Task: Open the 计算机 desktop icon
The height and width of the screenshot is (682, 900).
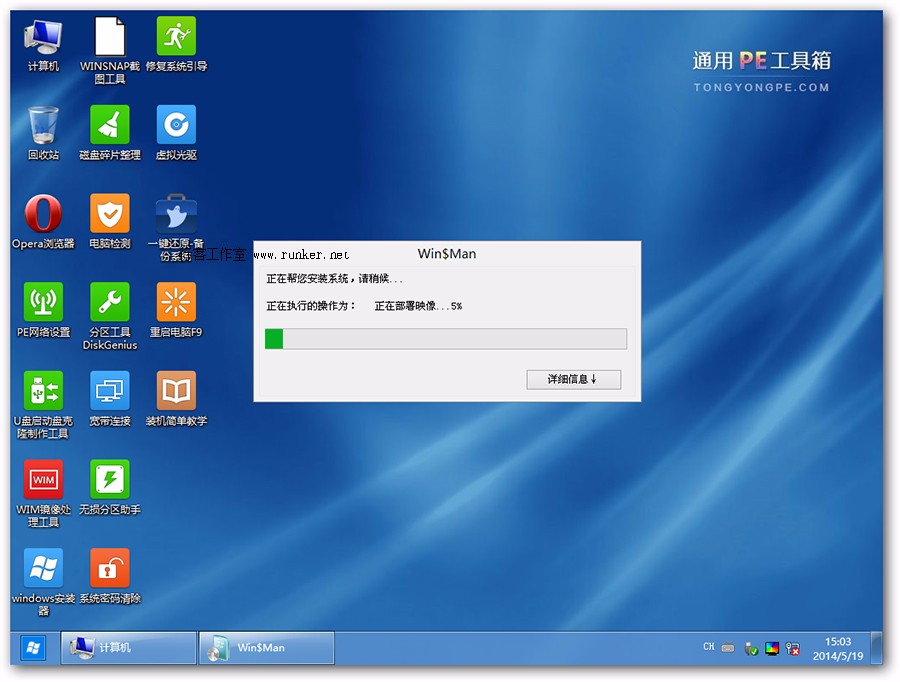Action: pyautogui.click(x=43, y=38)
